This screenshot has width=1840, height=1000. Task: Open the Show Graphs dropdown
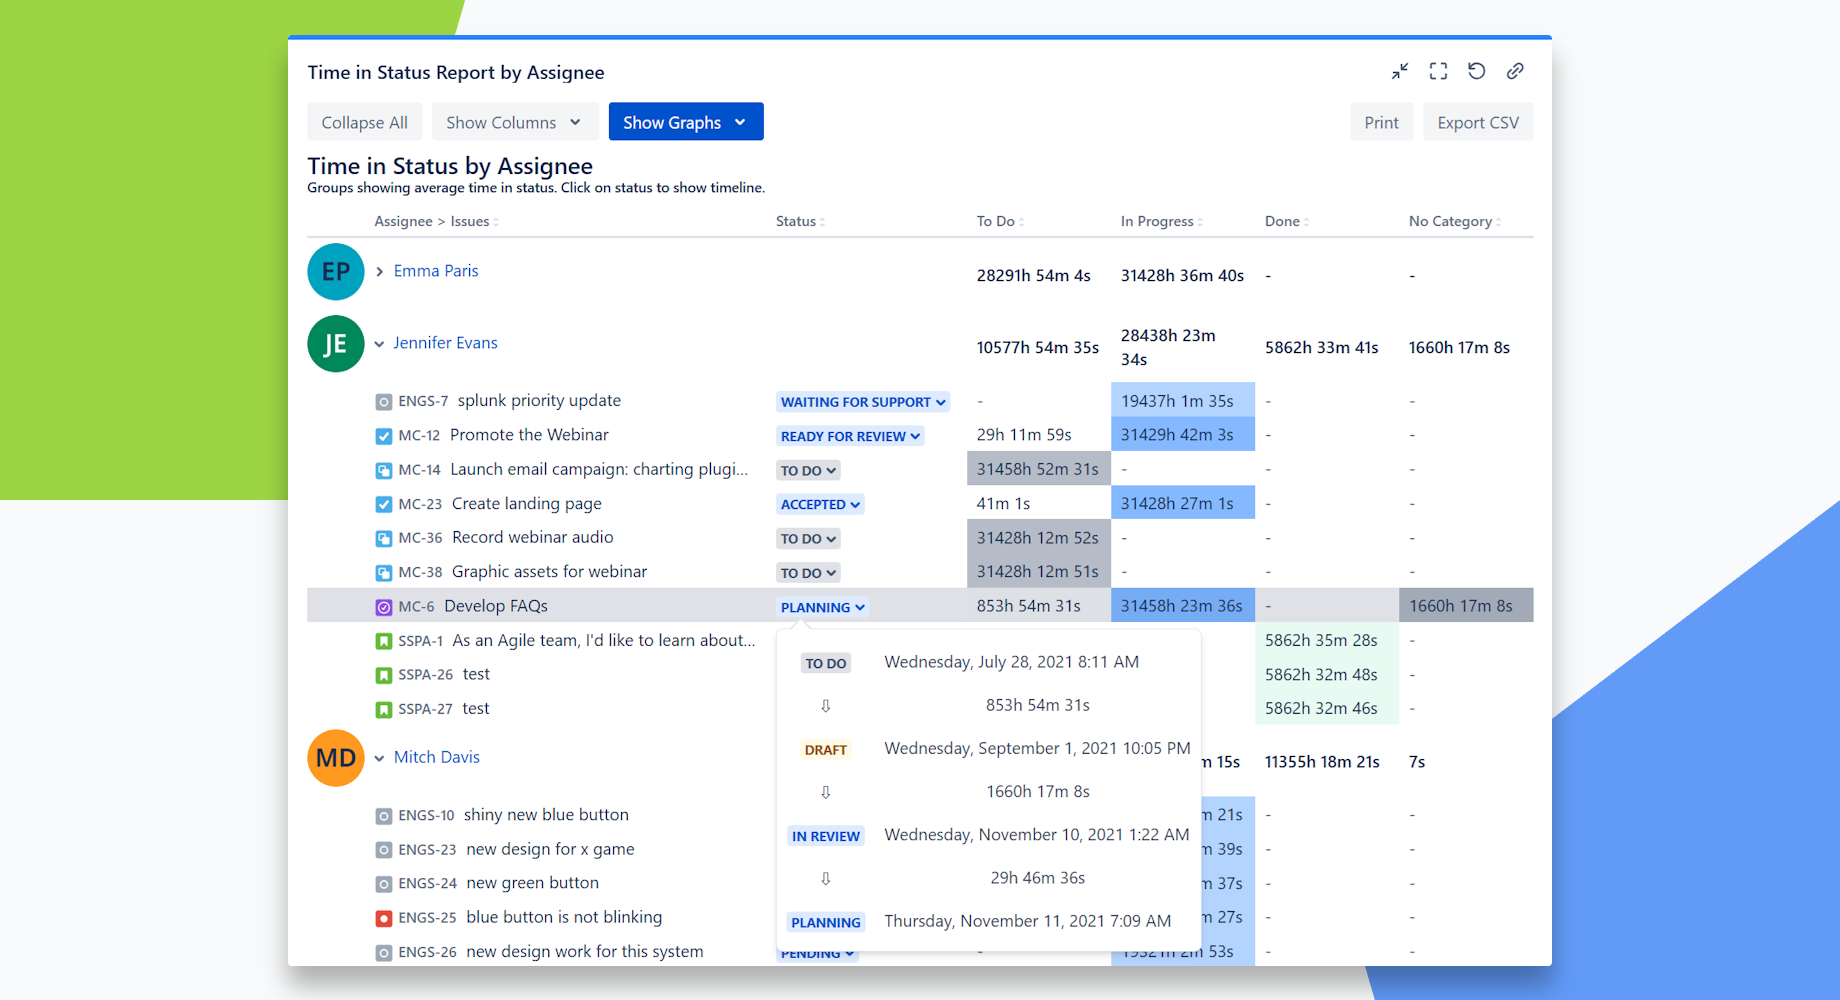pyautogui.click(x=685, y=121)
